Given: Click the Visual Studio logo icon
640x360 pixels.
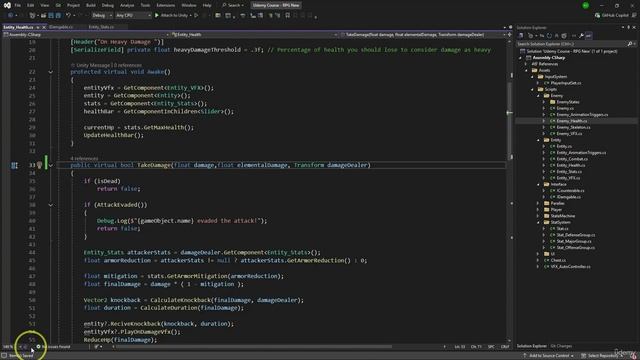Looking at the screenshot, I should pos(7,5).
